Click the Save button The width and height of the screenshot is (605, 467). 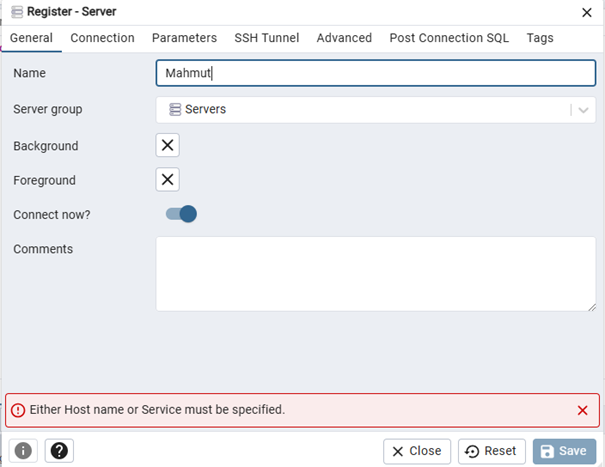point(564,451)
